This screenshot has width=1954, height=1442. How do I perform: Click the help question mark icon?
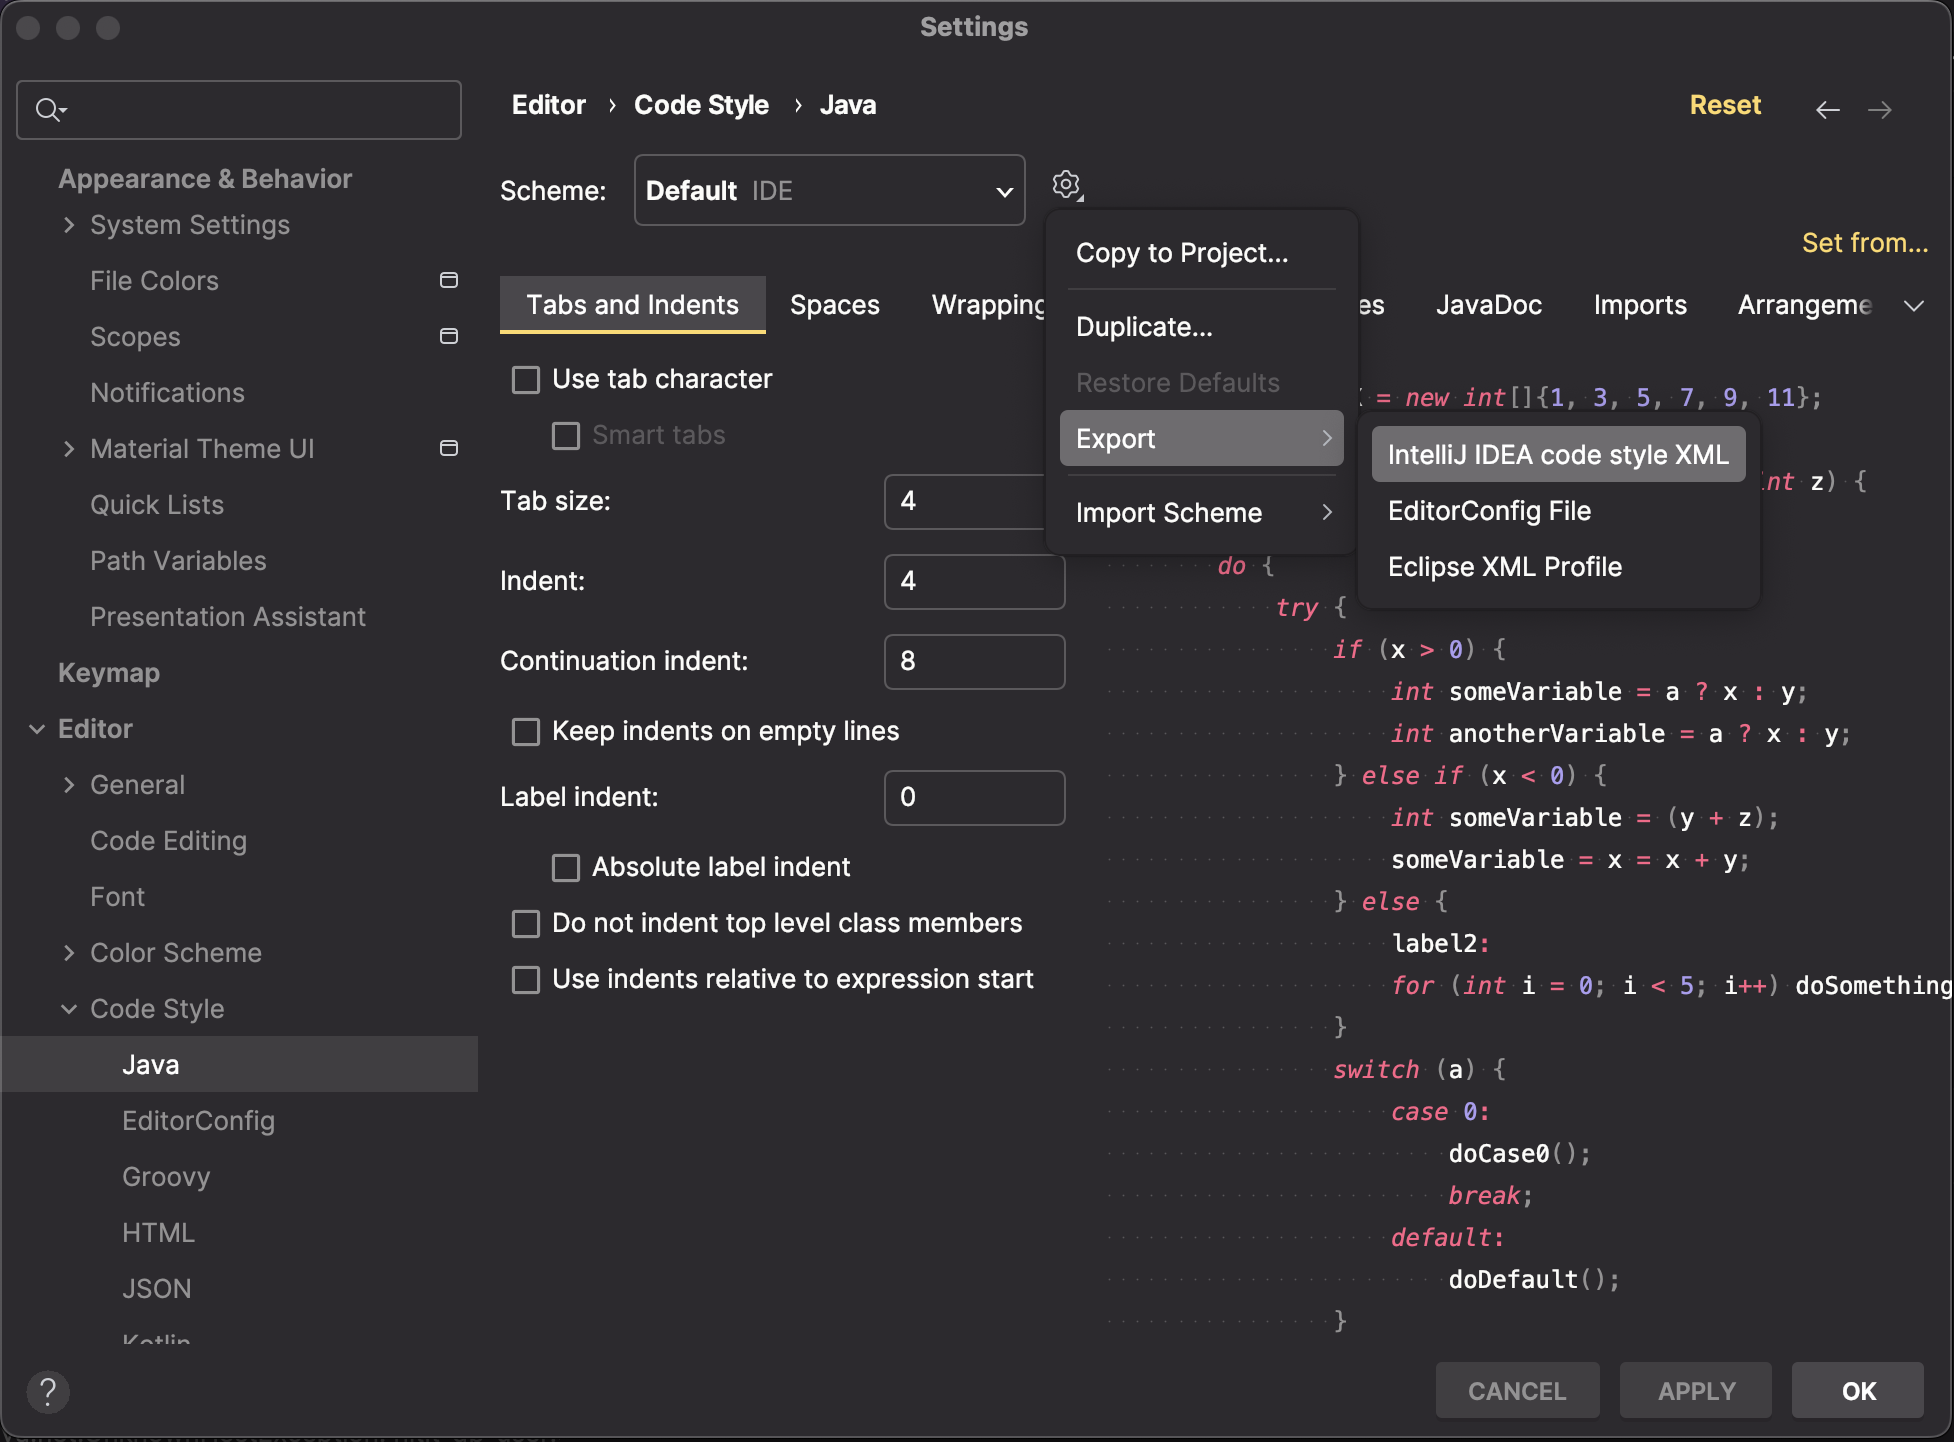(x=48, y=1391)
